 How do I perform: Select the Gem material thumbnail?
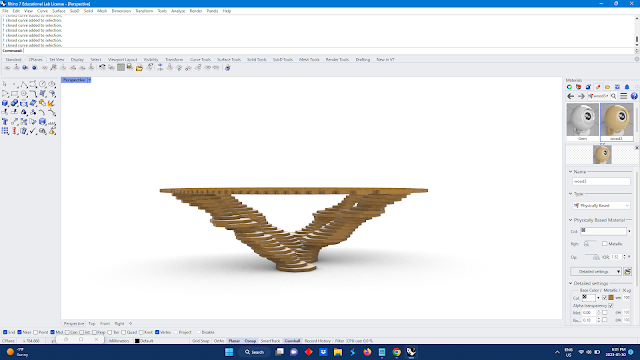pyautogui.click(x=582, y=122)
